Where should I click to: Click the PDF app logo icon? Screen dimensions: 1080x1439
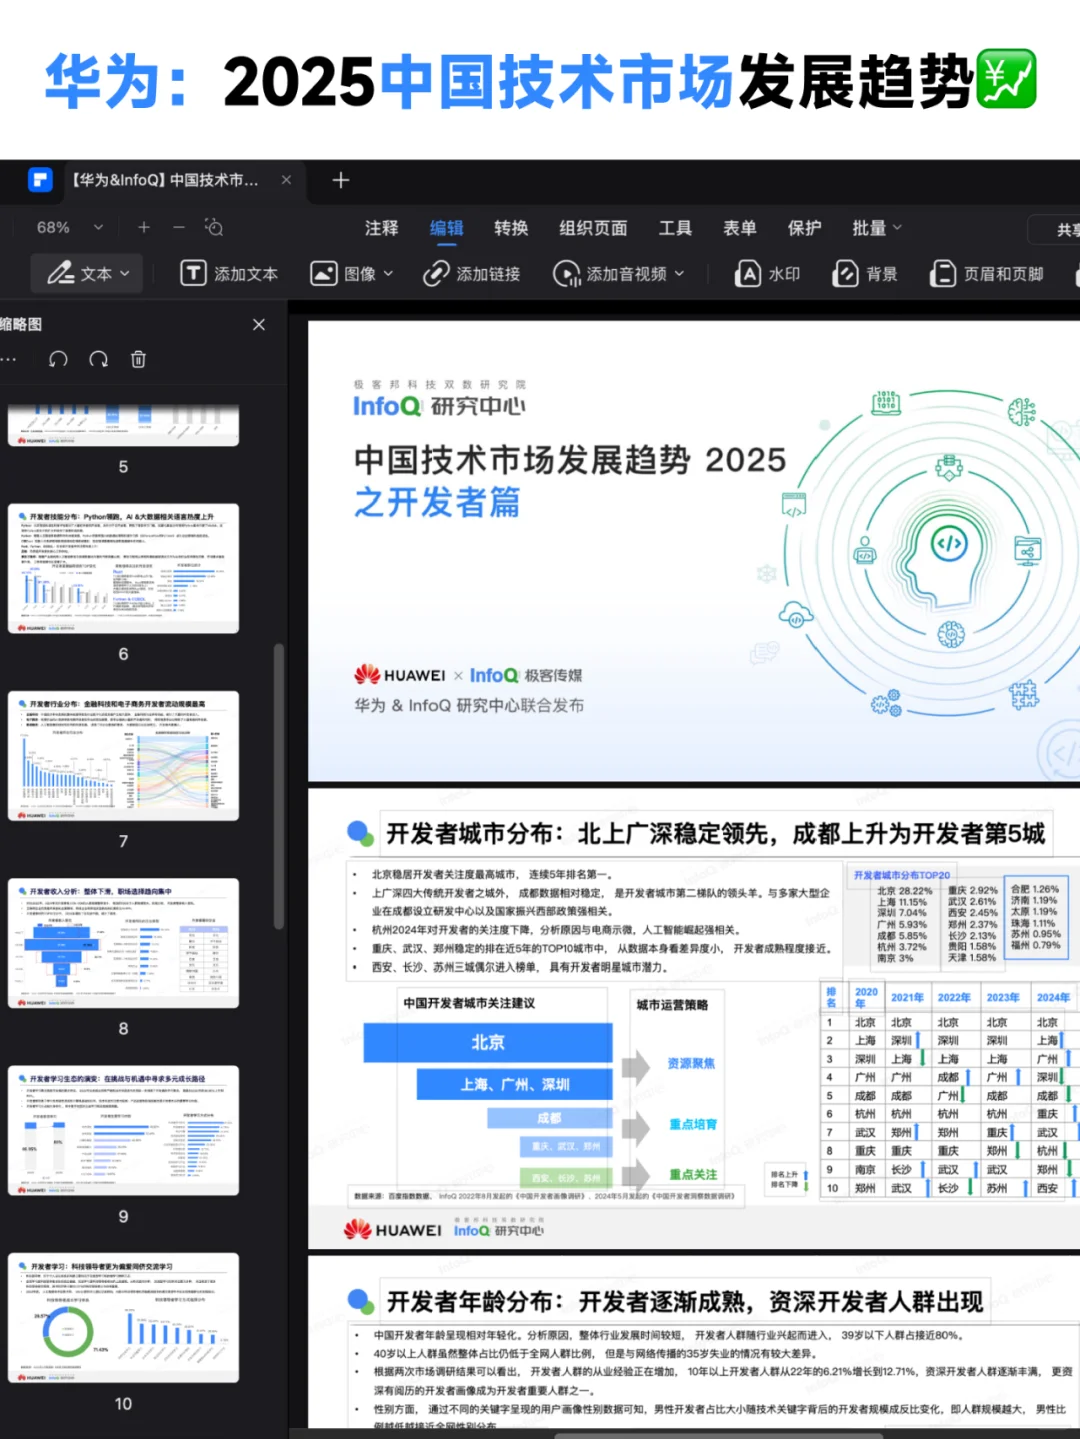pos(40,180)
